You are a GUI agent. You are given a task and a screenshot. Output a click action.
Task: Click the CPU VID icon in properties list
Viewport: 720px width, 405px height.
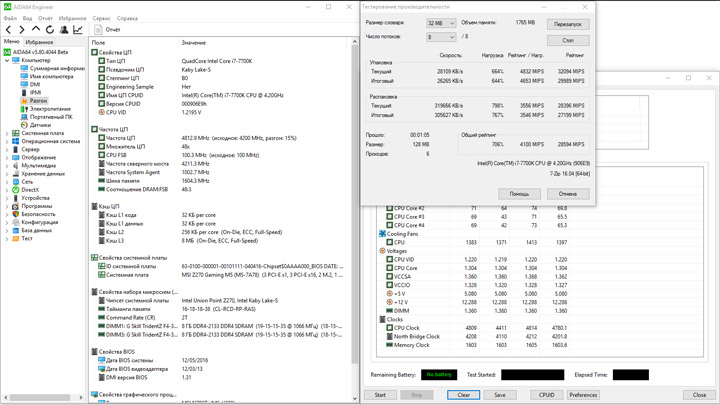pyautogui.click(x=101, y=112)
